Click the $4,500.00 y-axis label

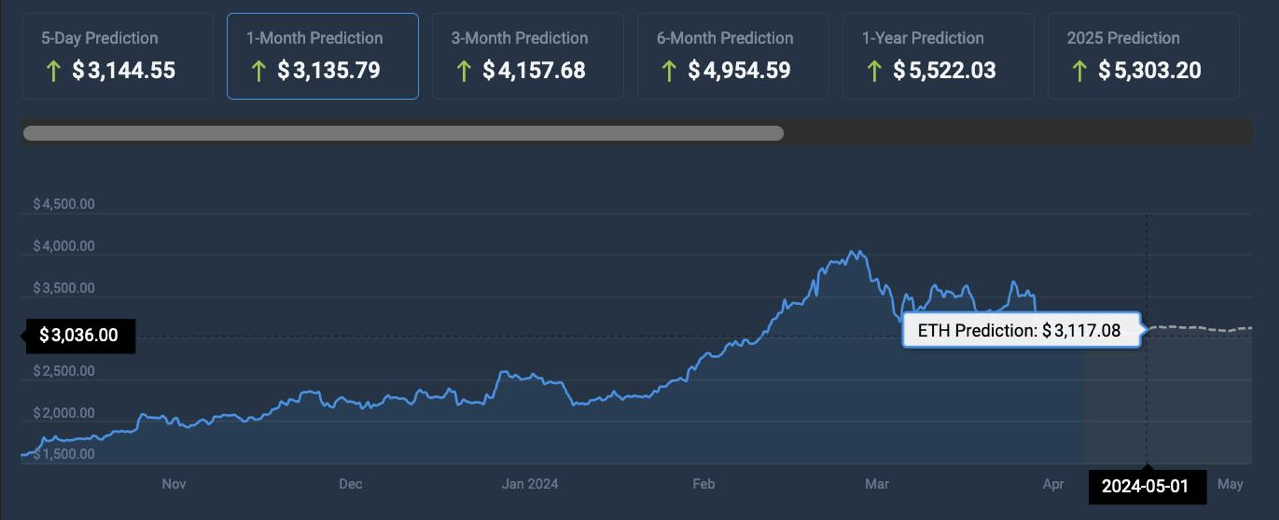(64, 204)
